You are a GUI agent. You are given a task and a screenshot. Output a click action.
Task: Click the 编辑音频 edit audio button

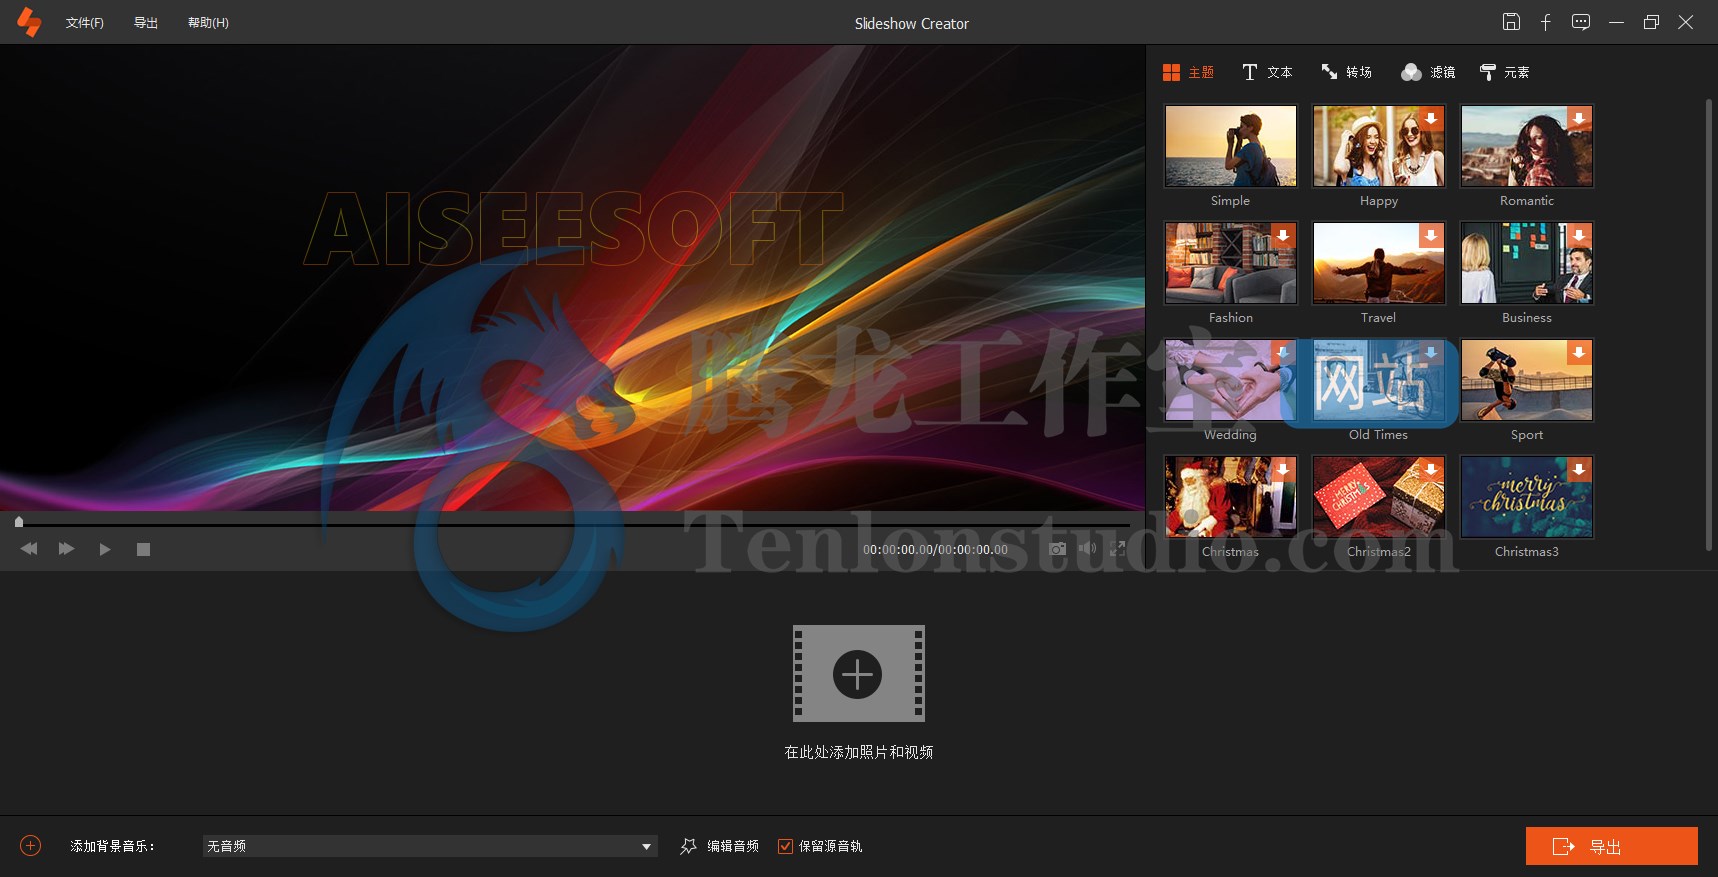[x=719, y=846]
